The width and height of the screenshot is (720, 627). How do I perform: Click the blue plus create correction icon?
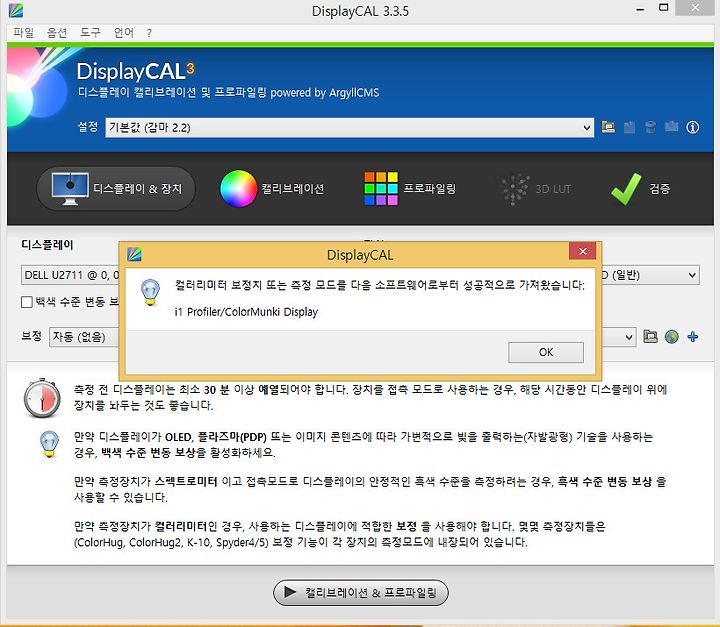point(692,337)
